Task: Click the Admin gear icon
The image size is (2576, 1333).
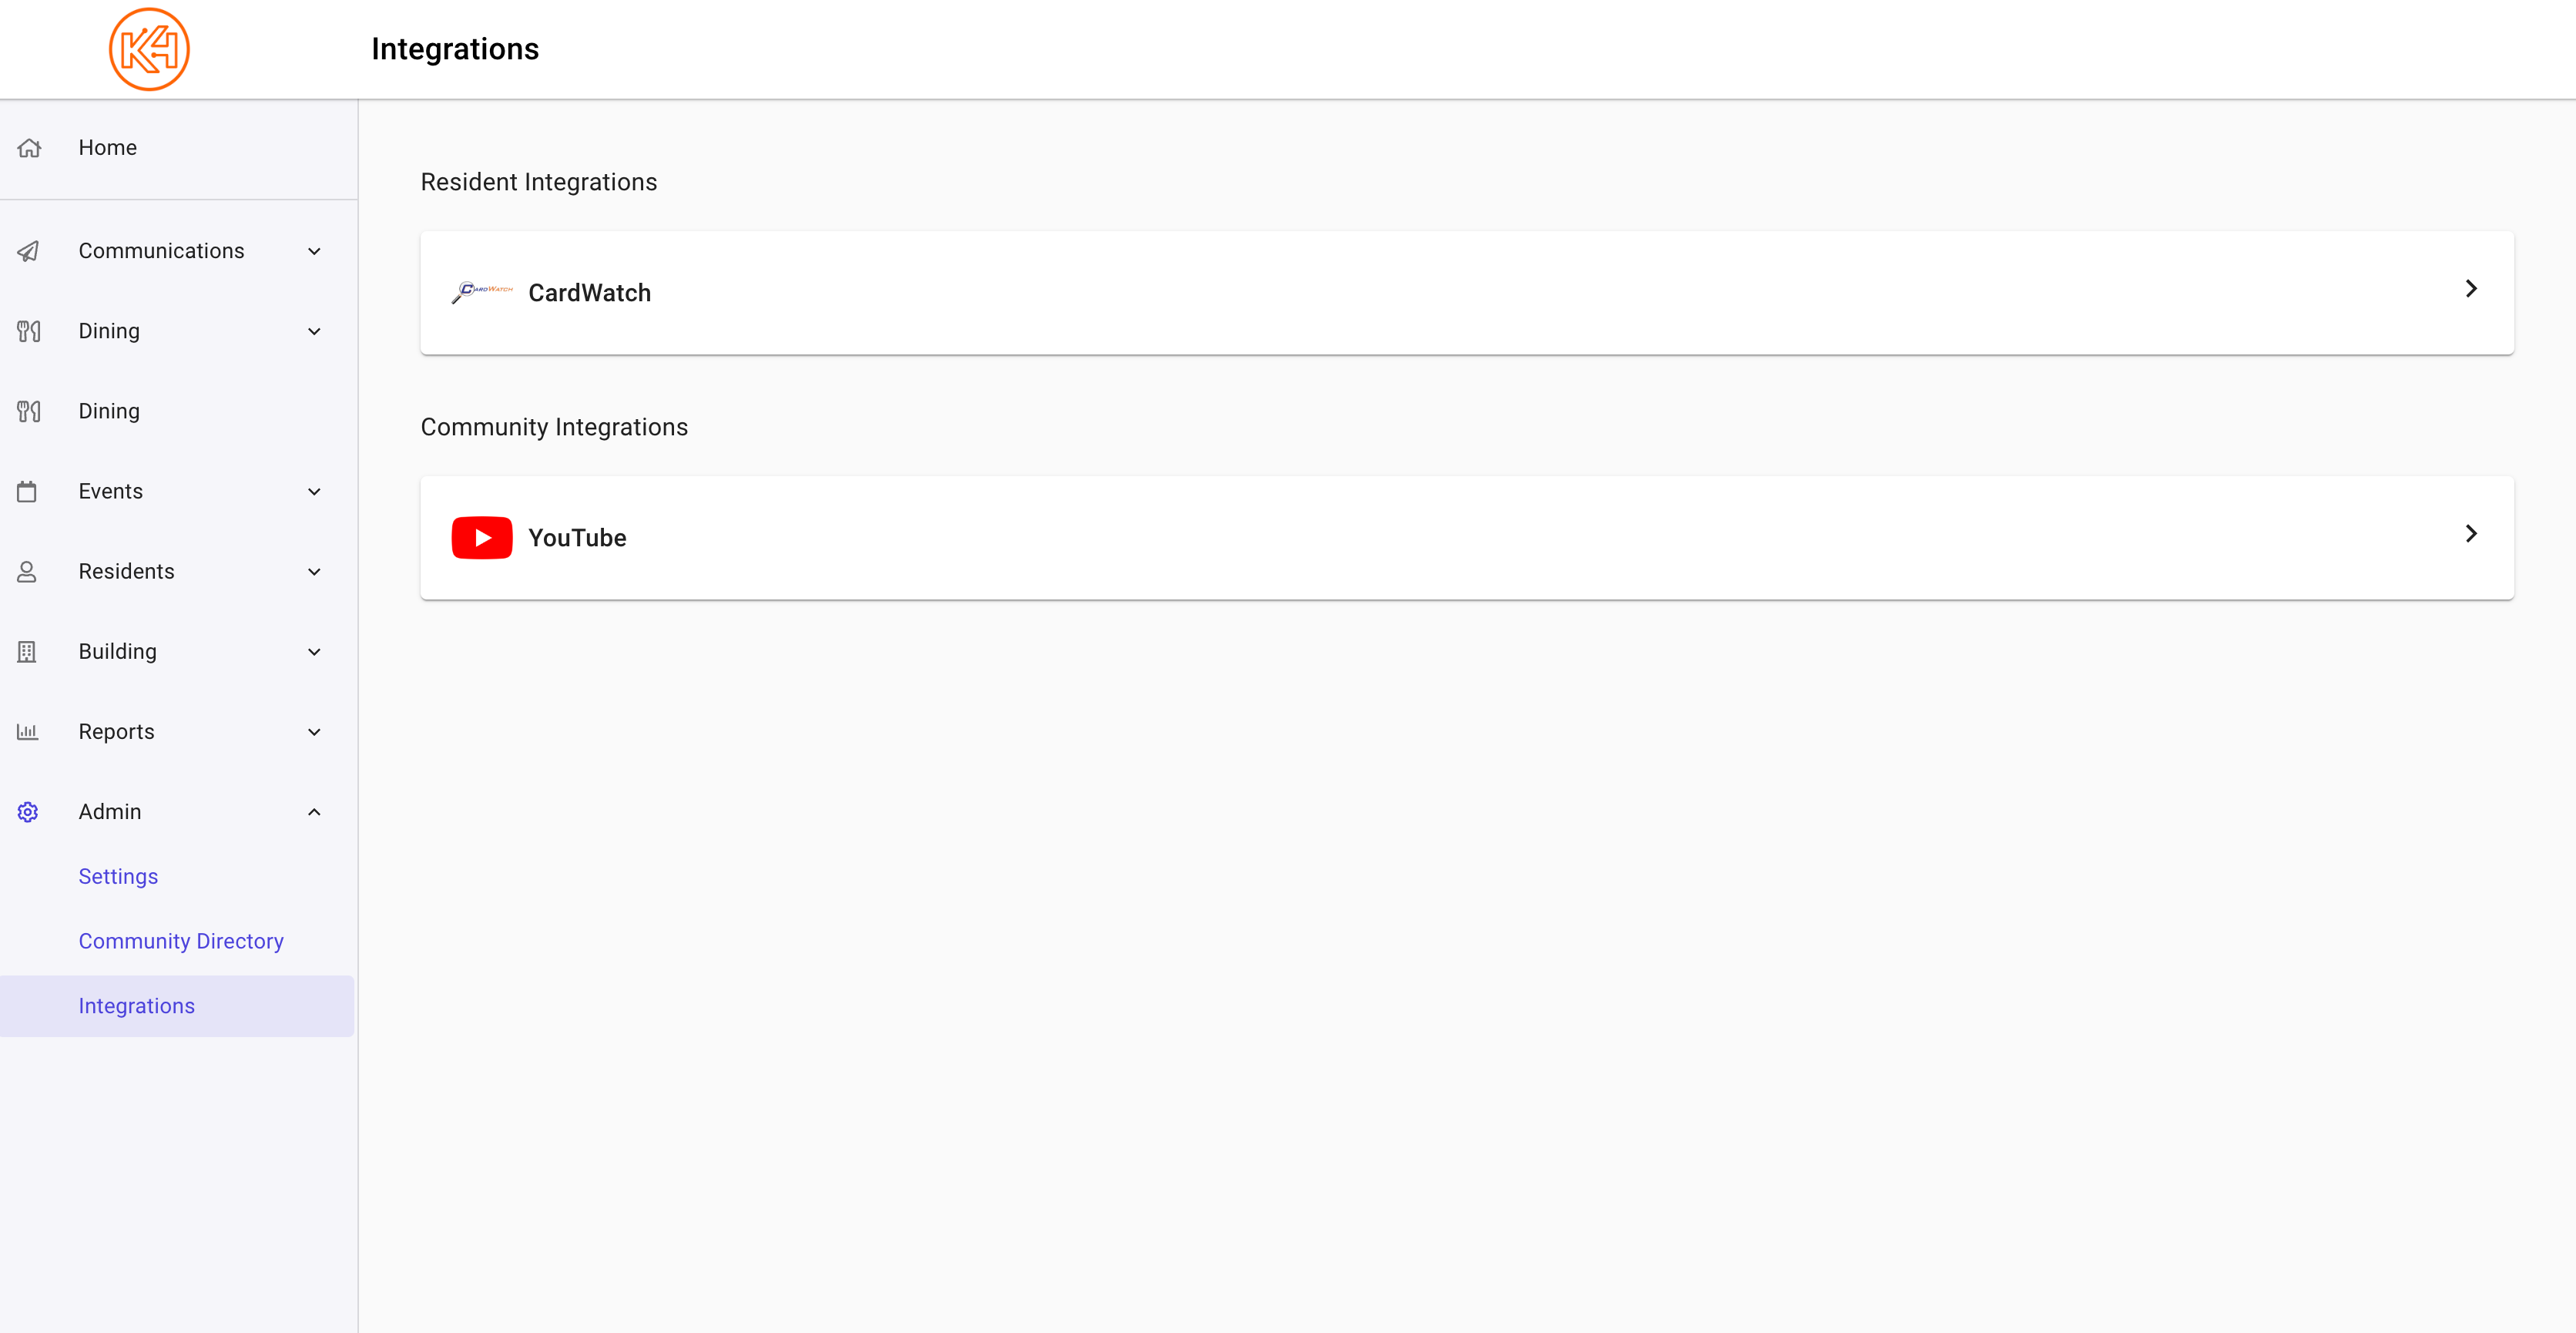Action: (x=28, y=812)
